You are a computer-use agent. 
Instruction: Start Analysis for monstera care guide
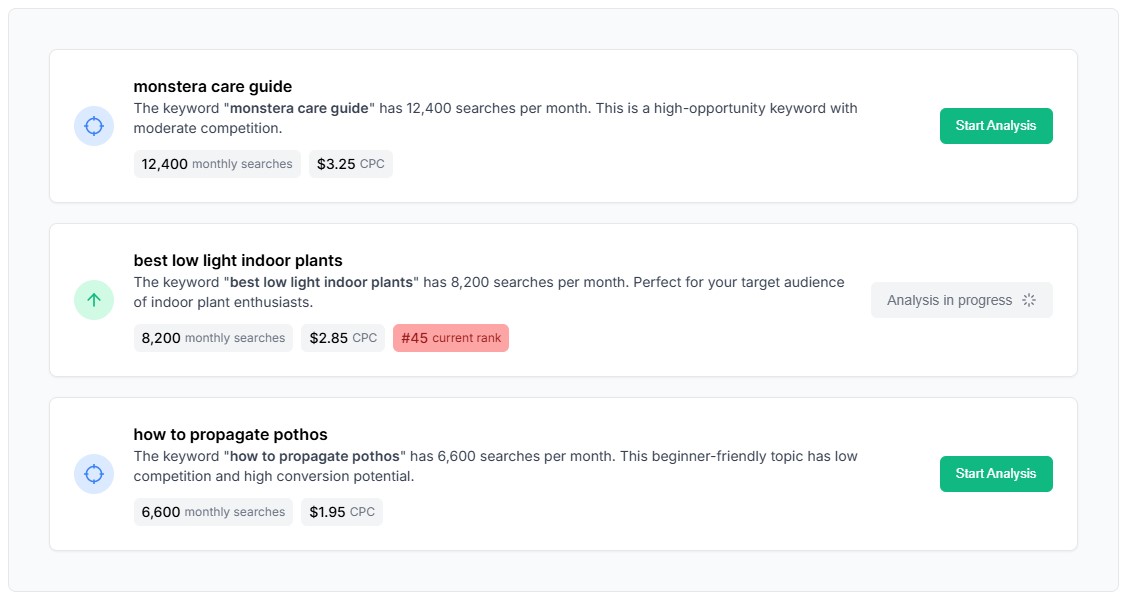(996, 125)
